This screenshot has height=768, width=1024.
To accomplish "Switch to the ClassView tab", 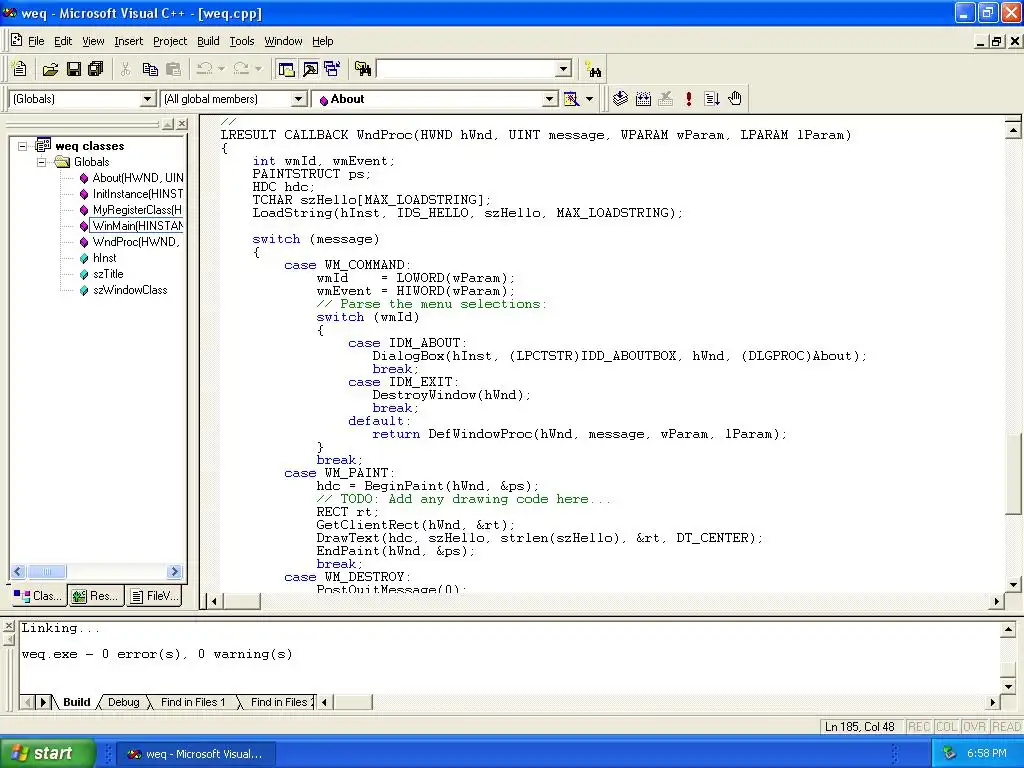I will point(38,596).
